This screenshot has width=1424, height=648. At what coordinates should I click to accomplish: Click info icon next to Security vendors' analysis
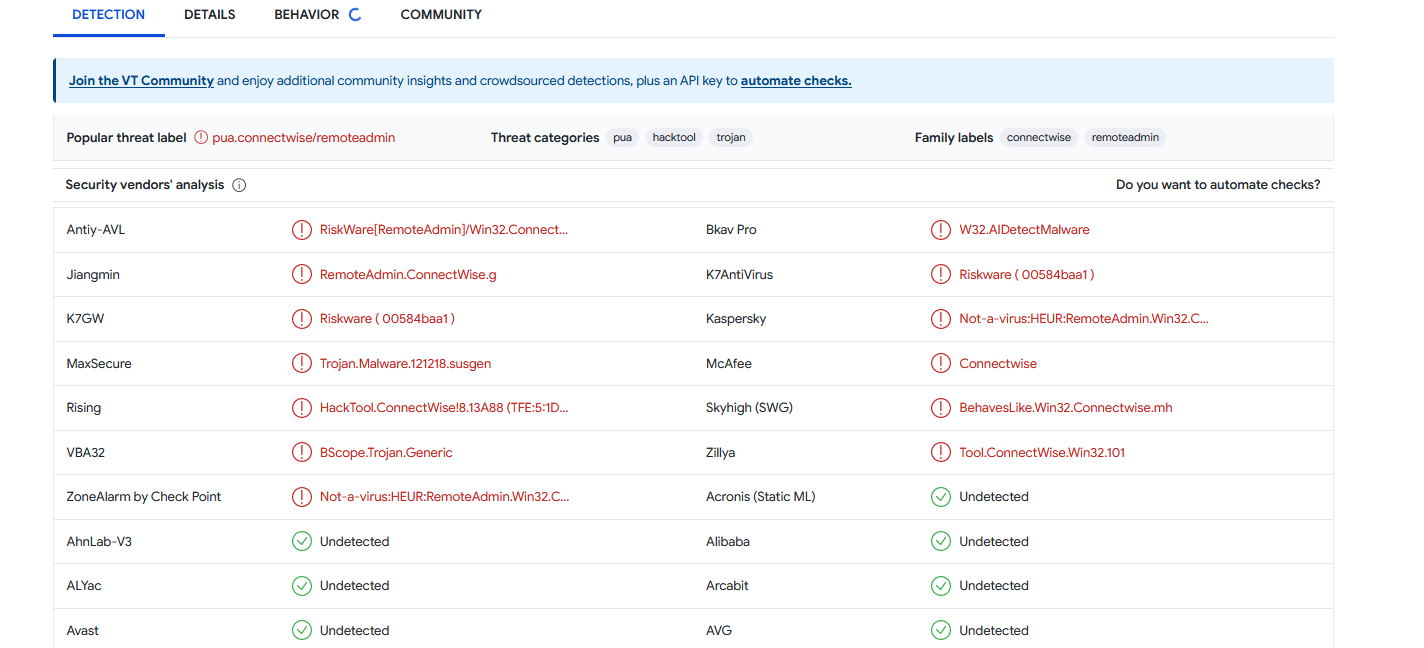239,185
